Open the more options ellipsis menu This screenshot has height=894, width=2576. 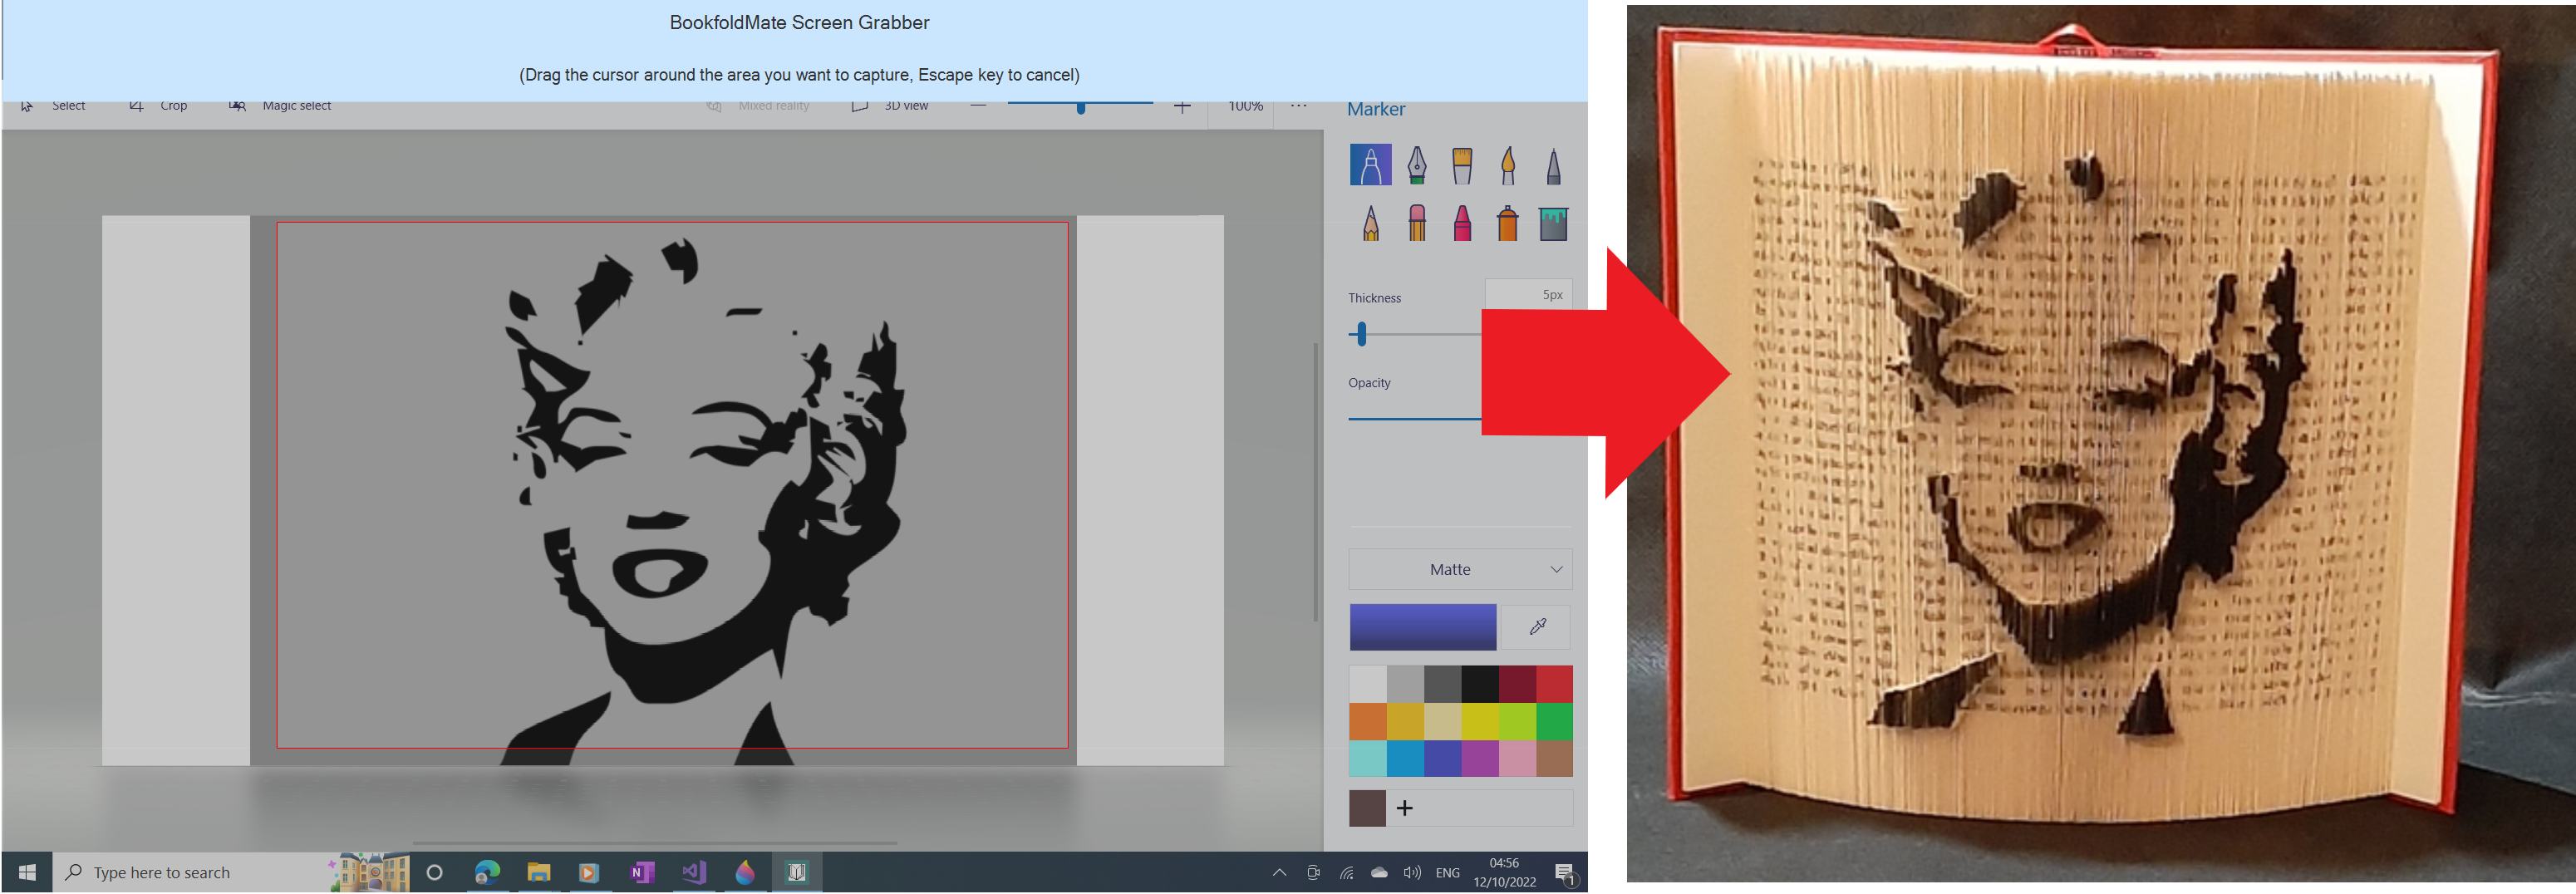pyautogui.click(x=1298, y=106)
